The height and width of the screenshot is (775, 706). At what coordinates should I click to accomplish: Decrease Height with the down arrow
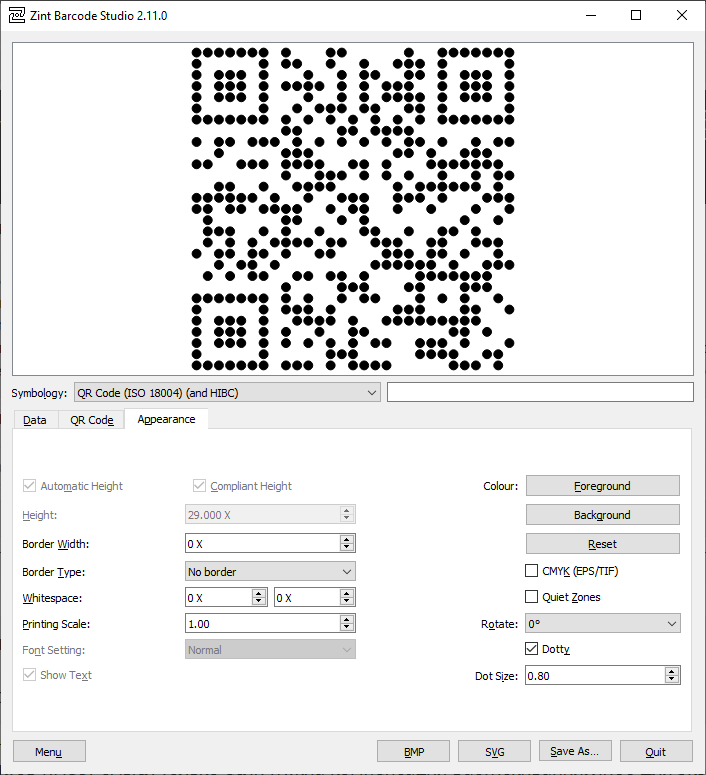(347, 518)
